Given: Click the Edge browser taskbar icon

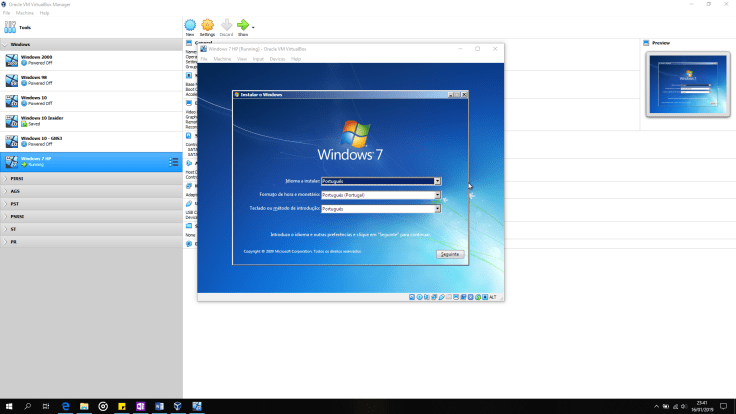Looking at the screenshot, I should coord(65,406).
